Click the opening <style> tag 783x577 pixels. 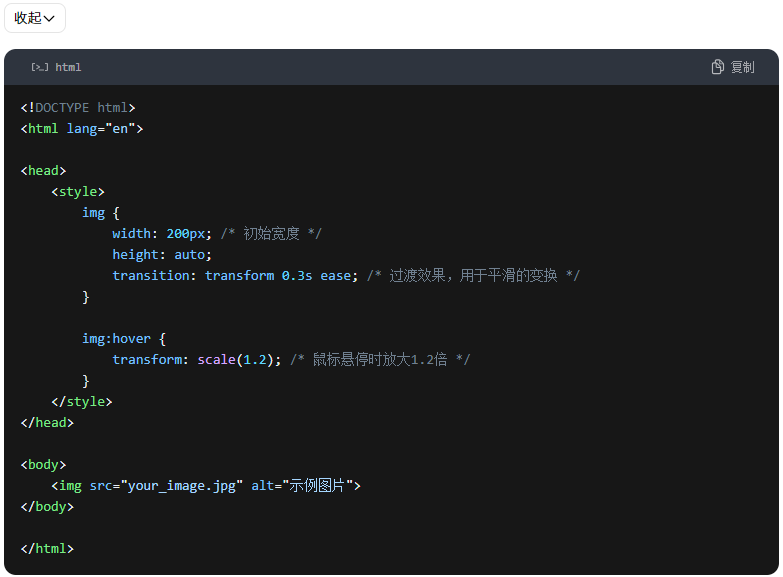click(x=77, y=192)
